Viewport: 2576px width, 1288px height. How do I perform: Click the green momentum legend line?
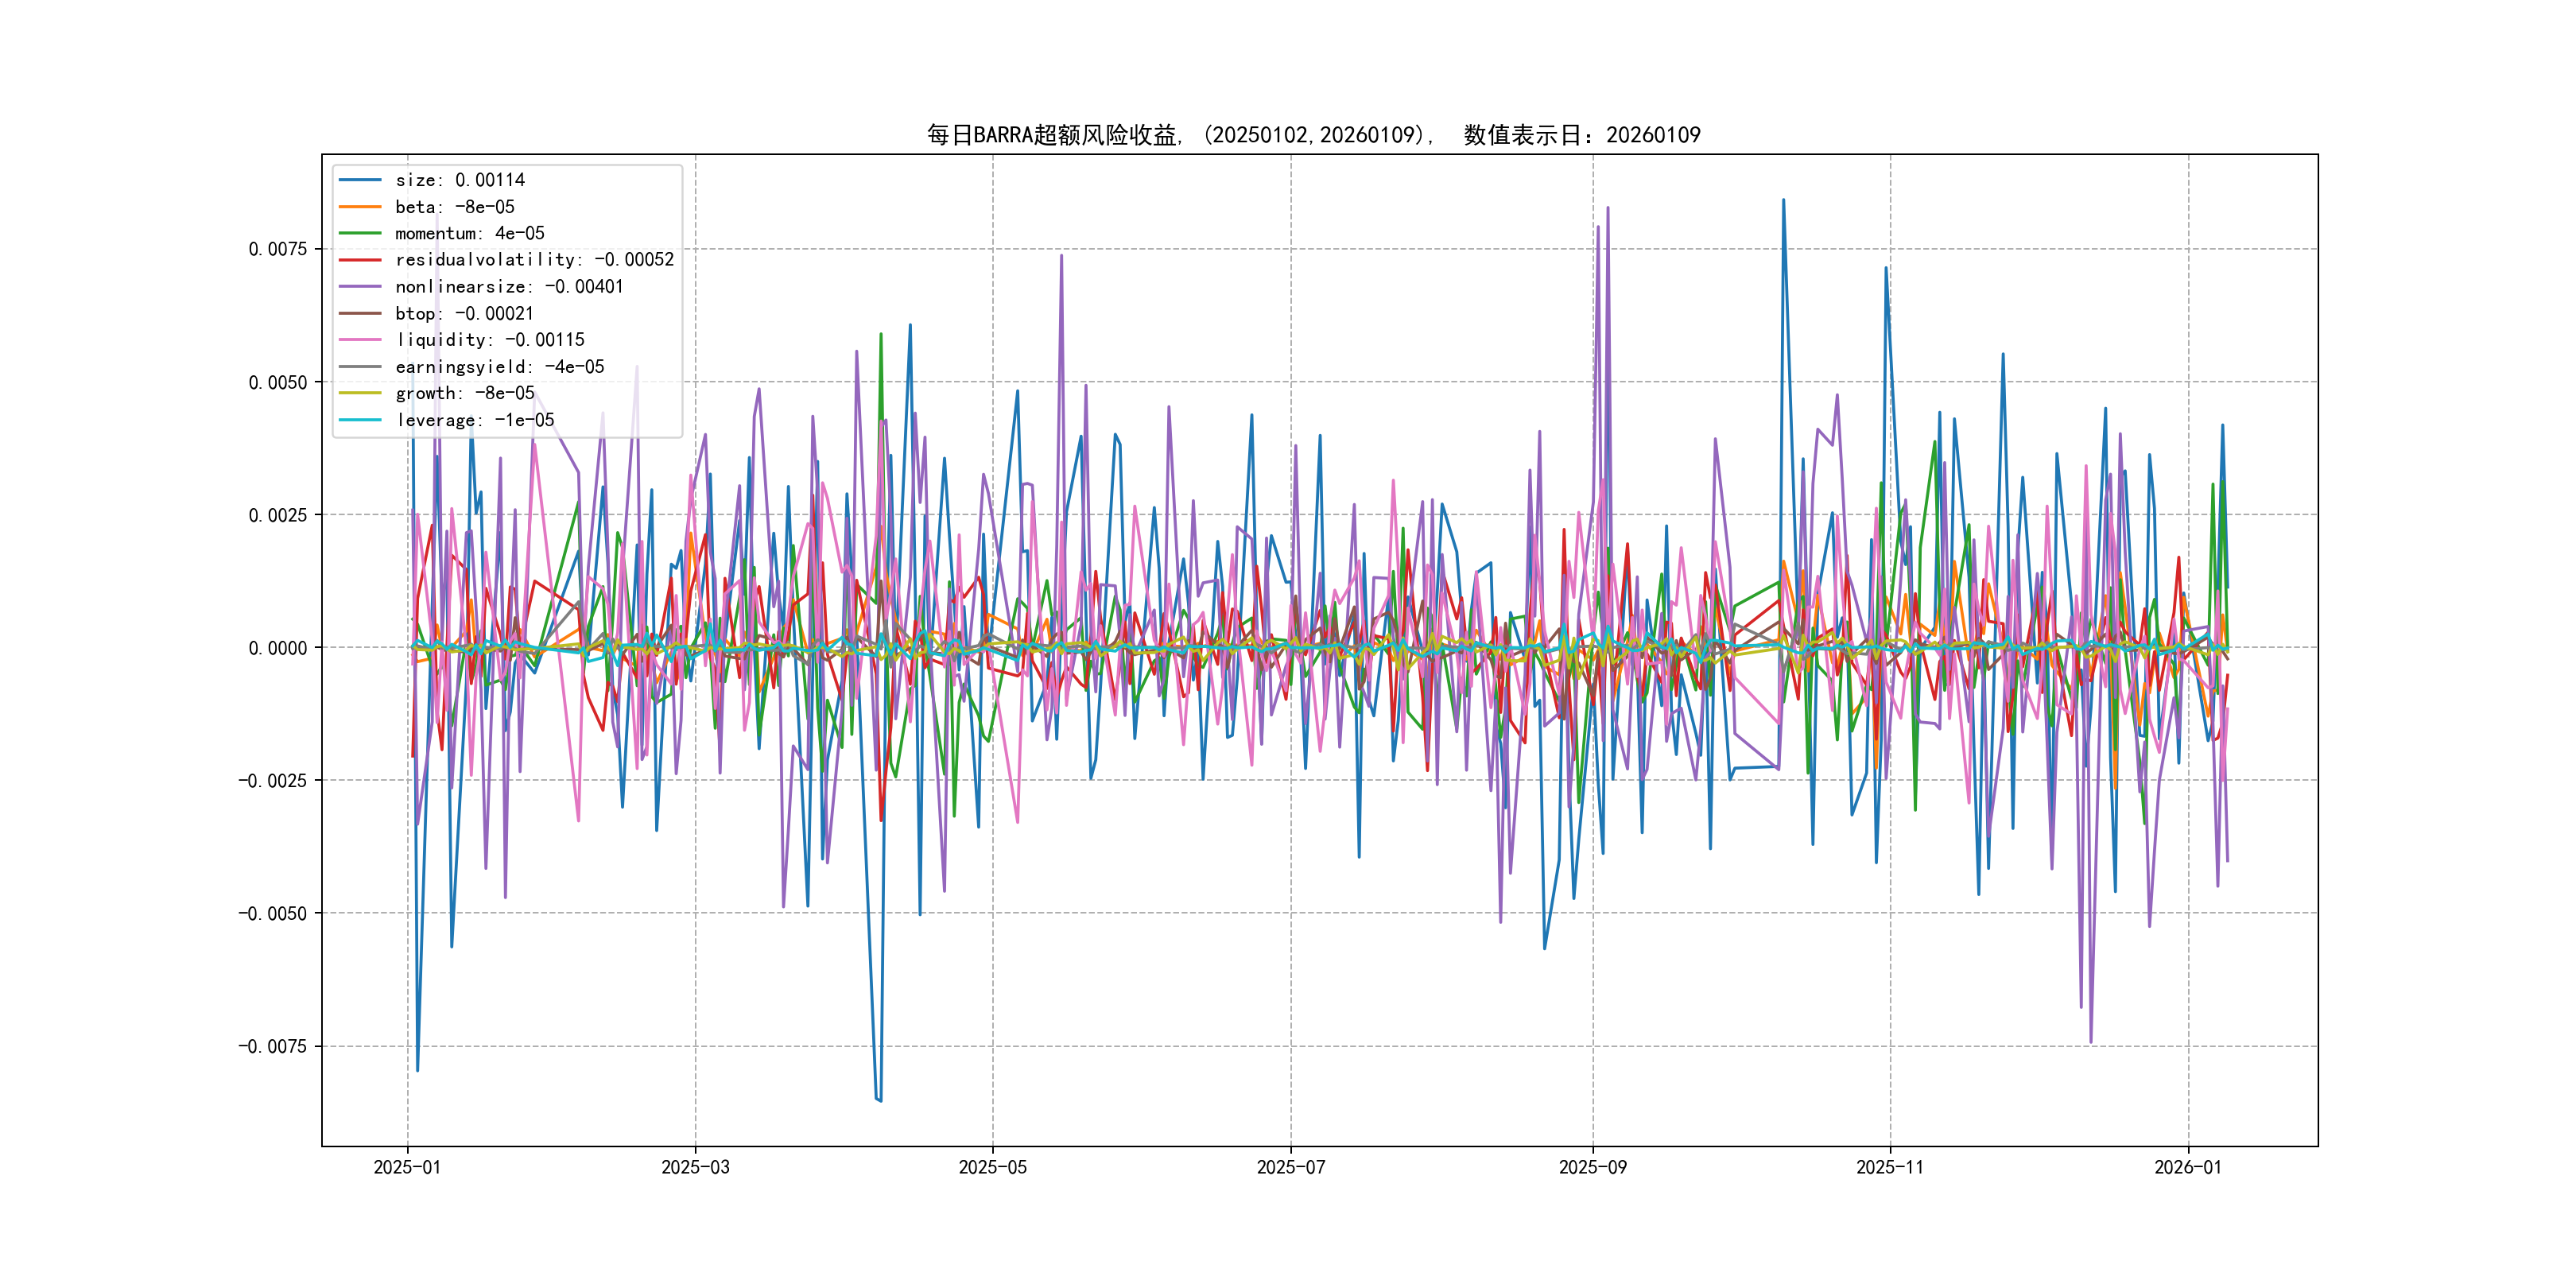360,233
